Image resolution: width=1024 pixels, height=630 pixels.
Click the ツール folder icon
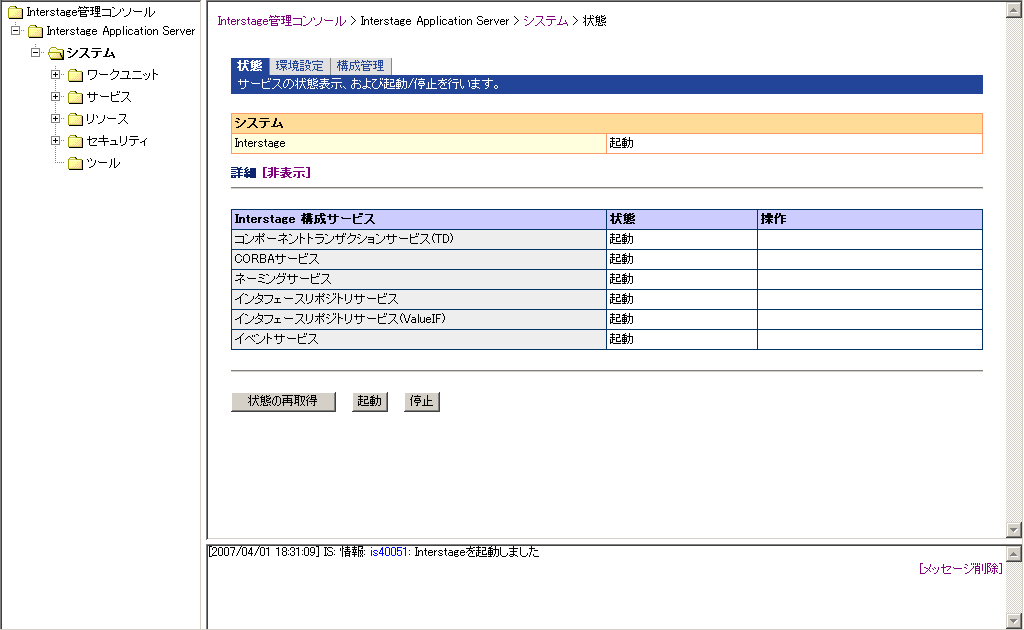76,163
